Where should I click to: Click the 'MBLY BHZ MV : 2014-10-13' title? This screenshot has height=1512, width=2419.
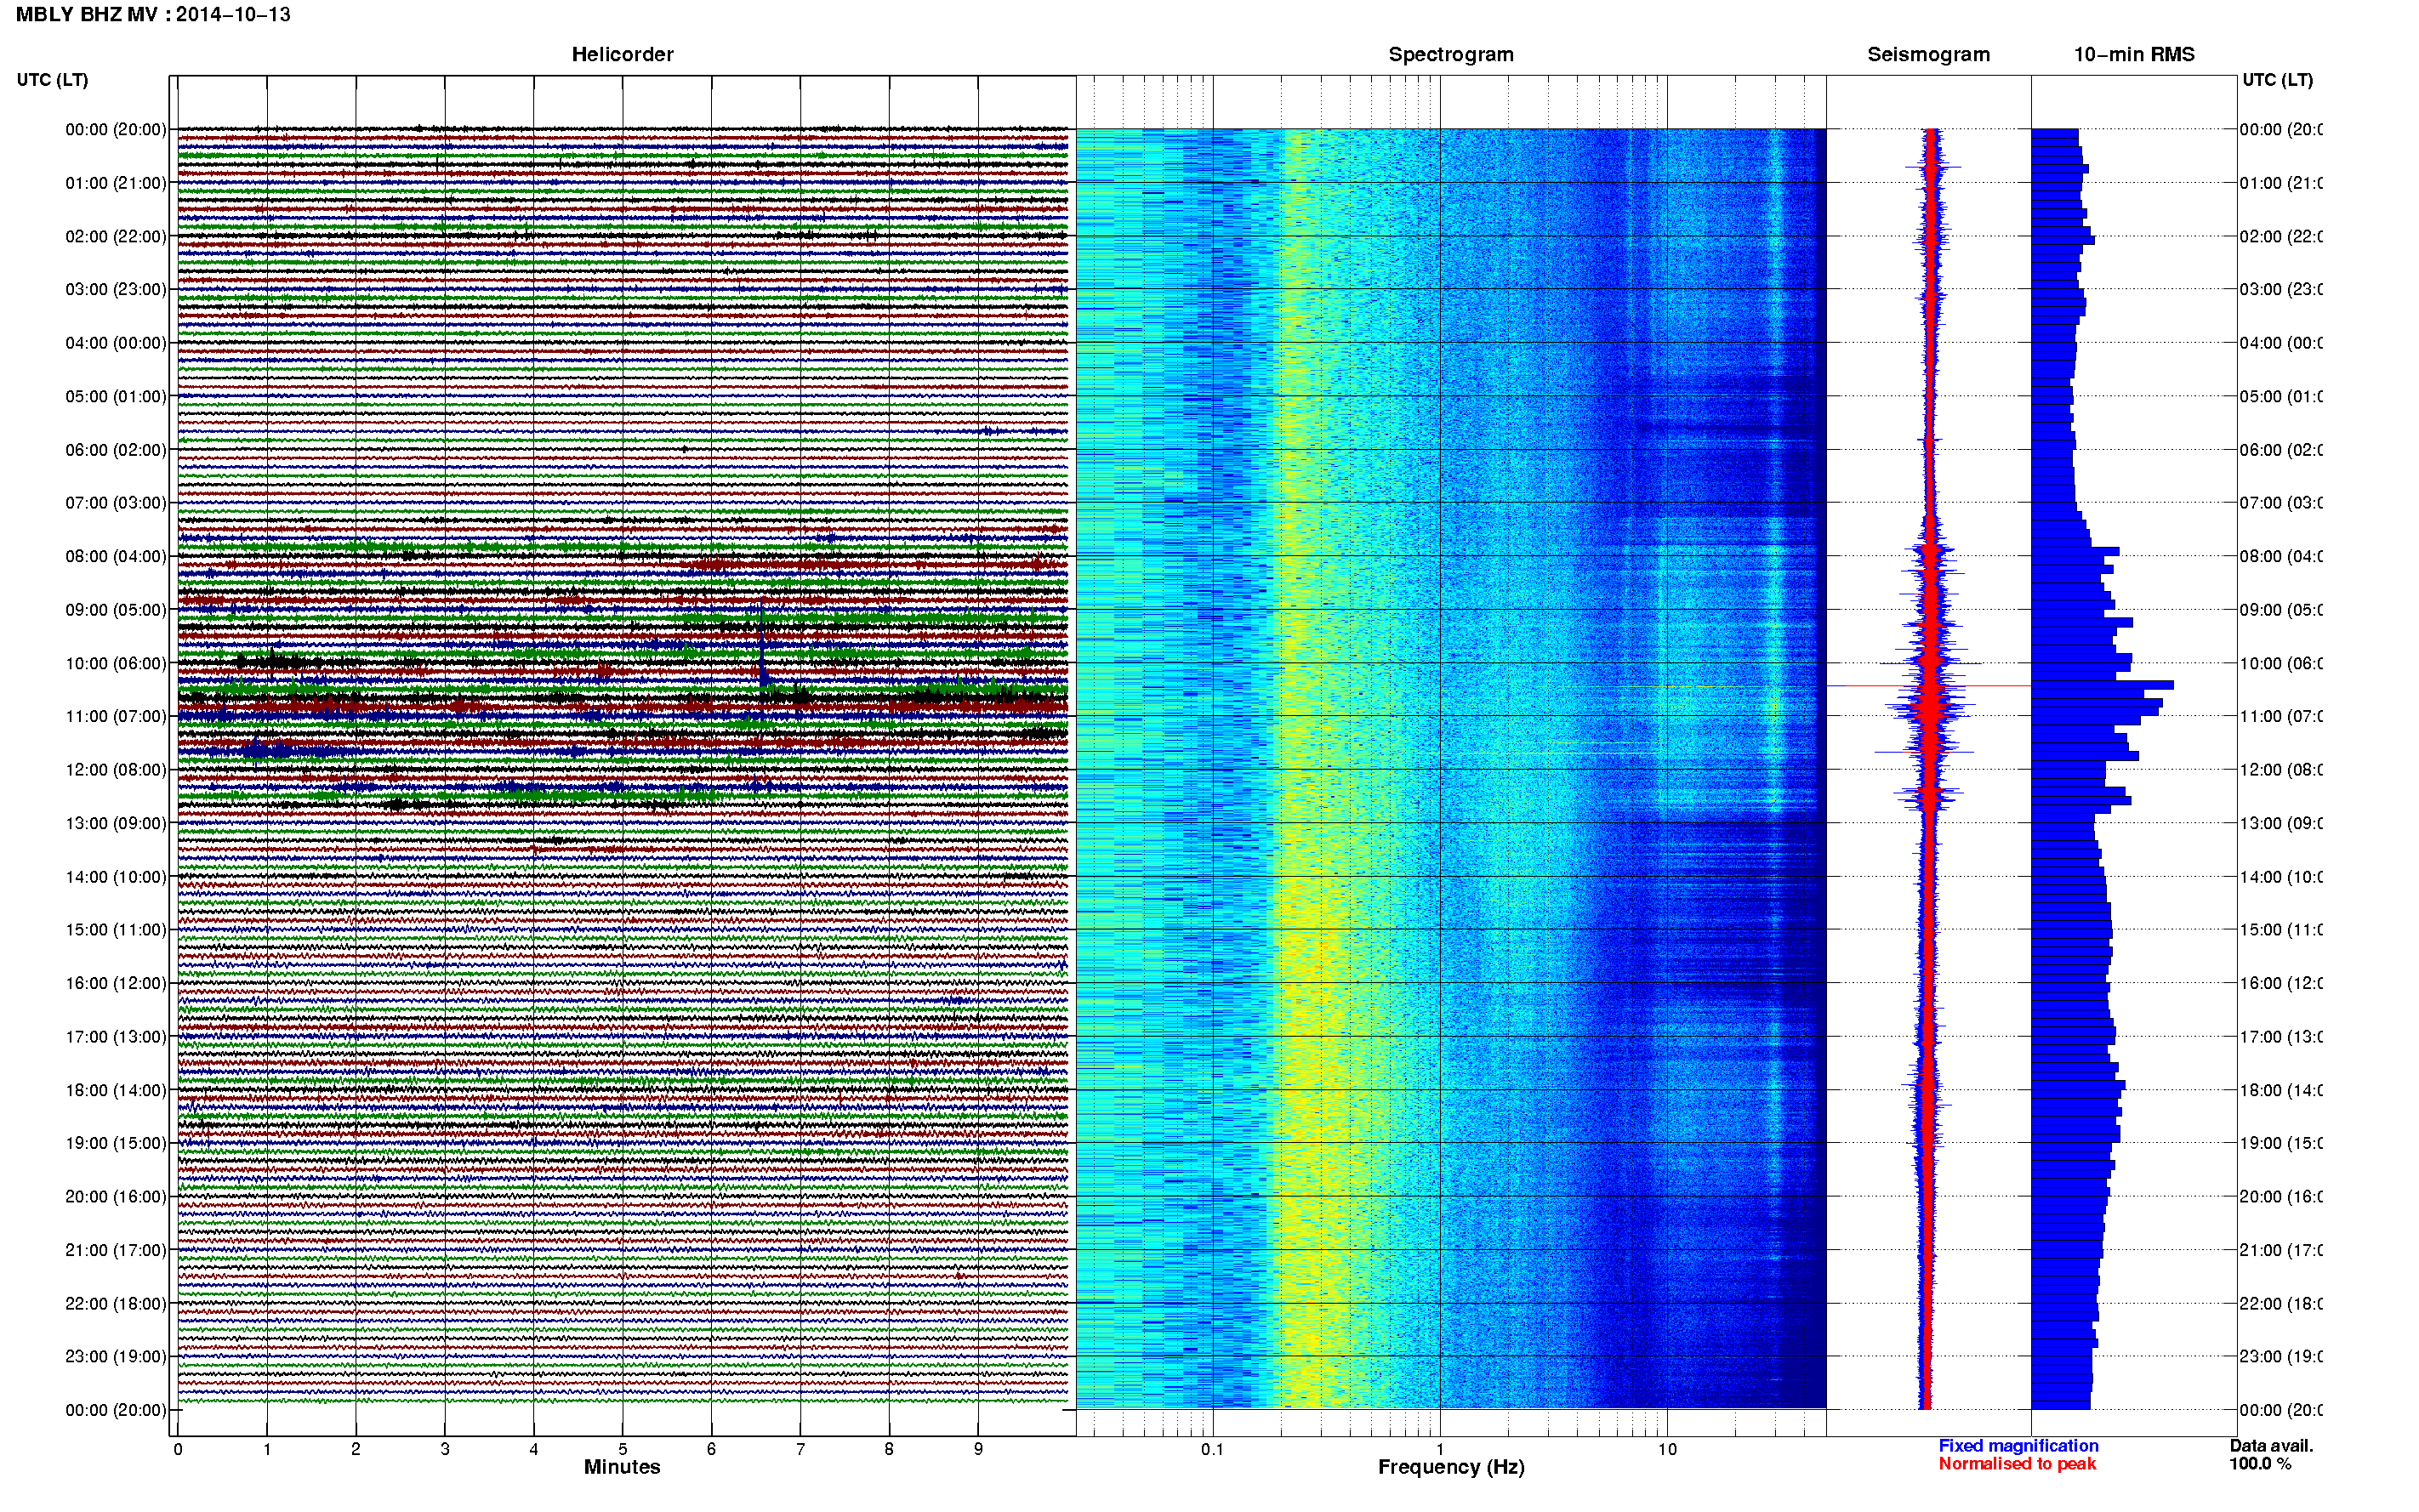tap(153, 15)
